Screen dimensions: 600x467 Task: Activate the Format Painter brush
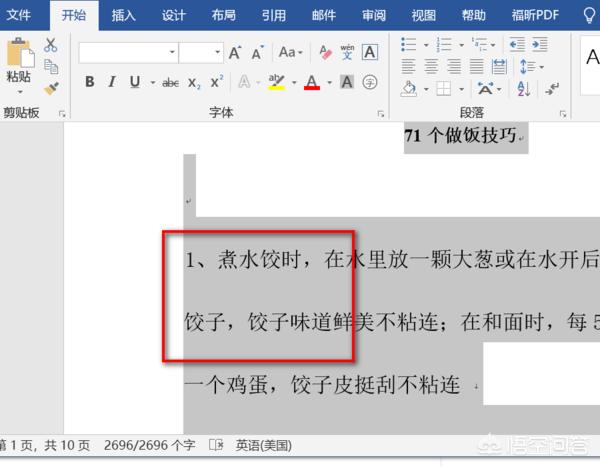tap(51, 88)
